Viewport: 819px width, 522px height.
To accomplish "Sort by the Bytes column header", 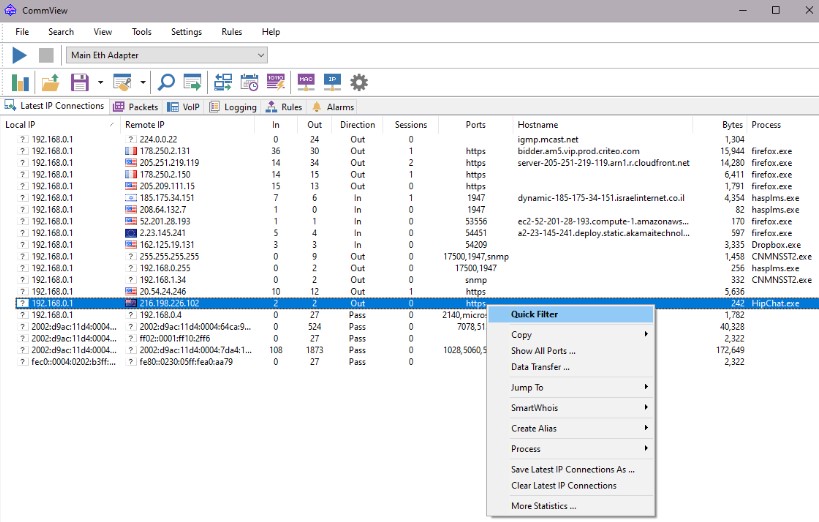I will coord(732,125).
